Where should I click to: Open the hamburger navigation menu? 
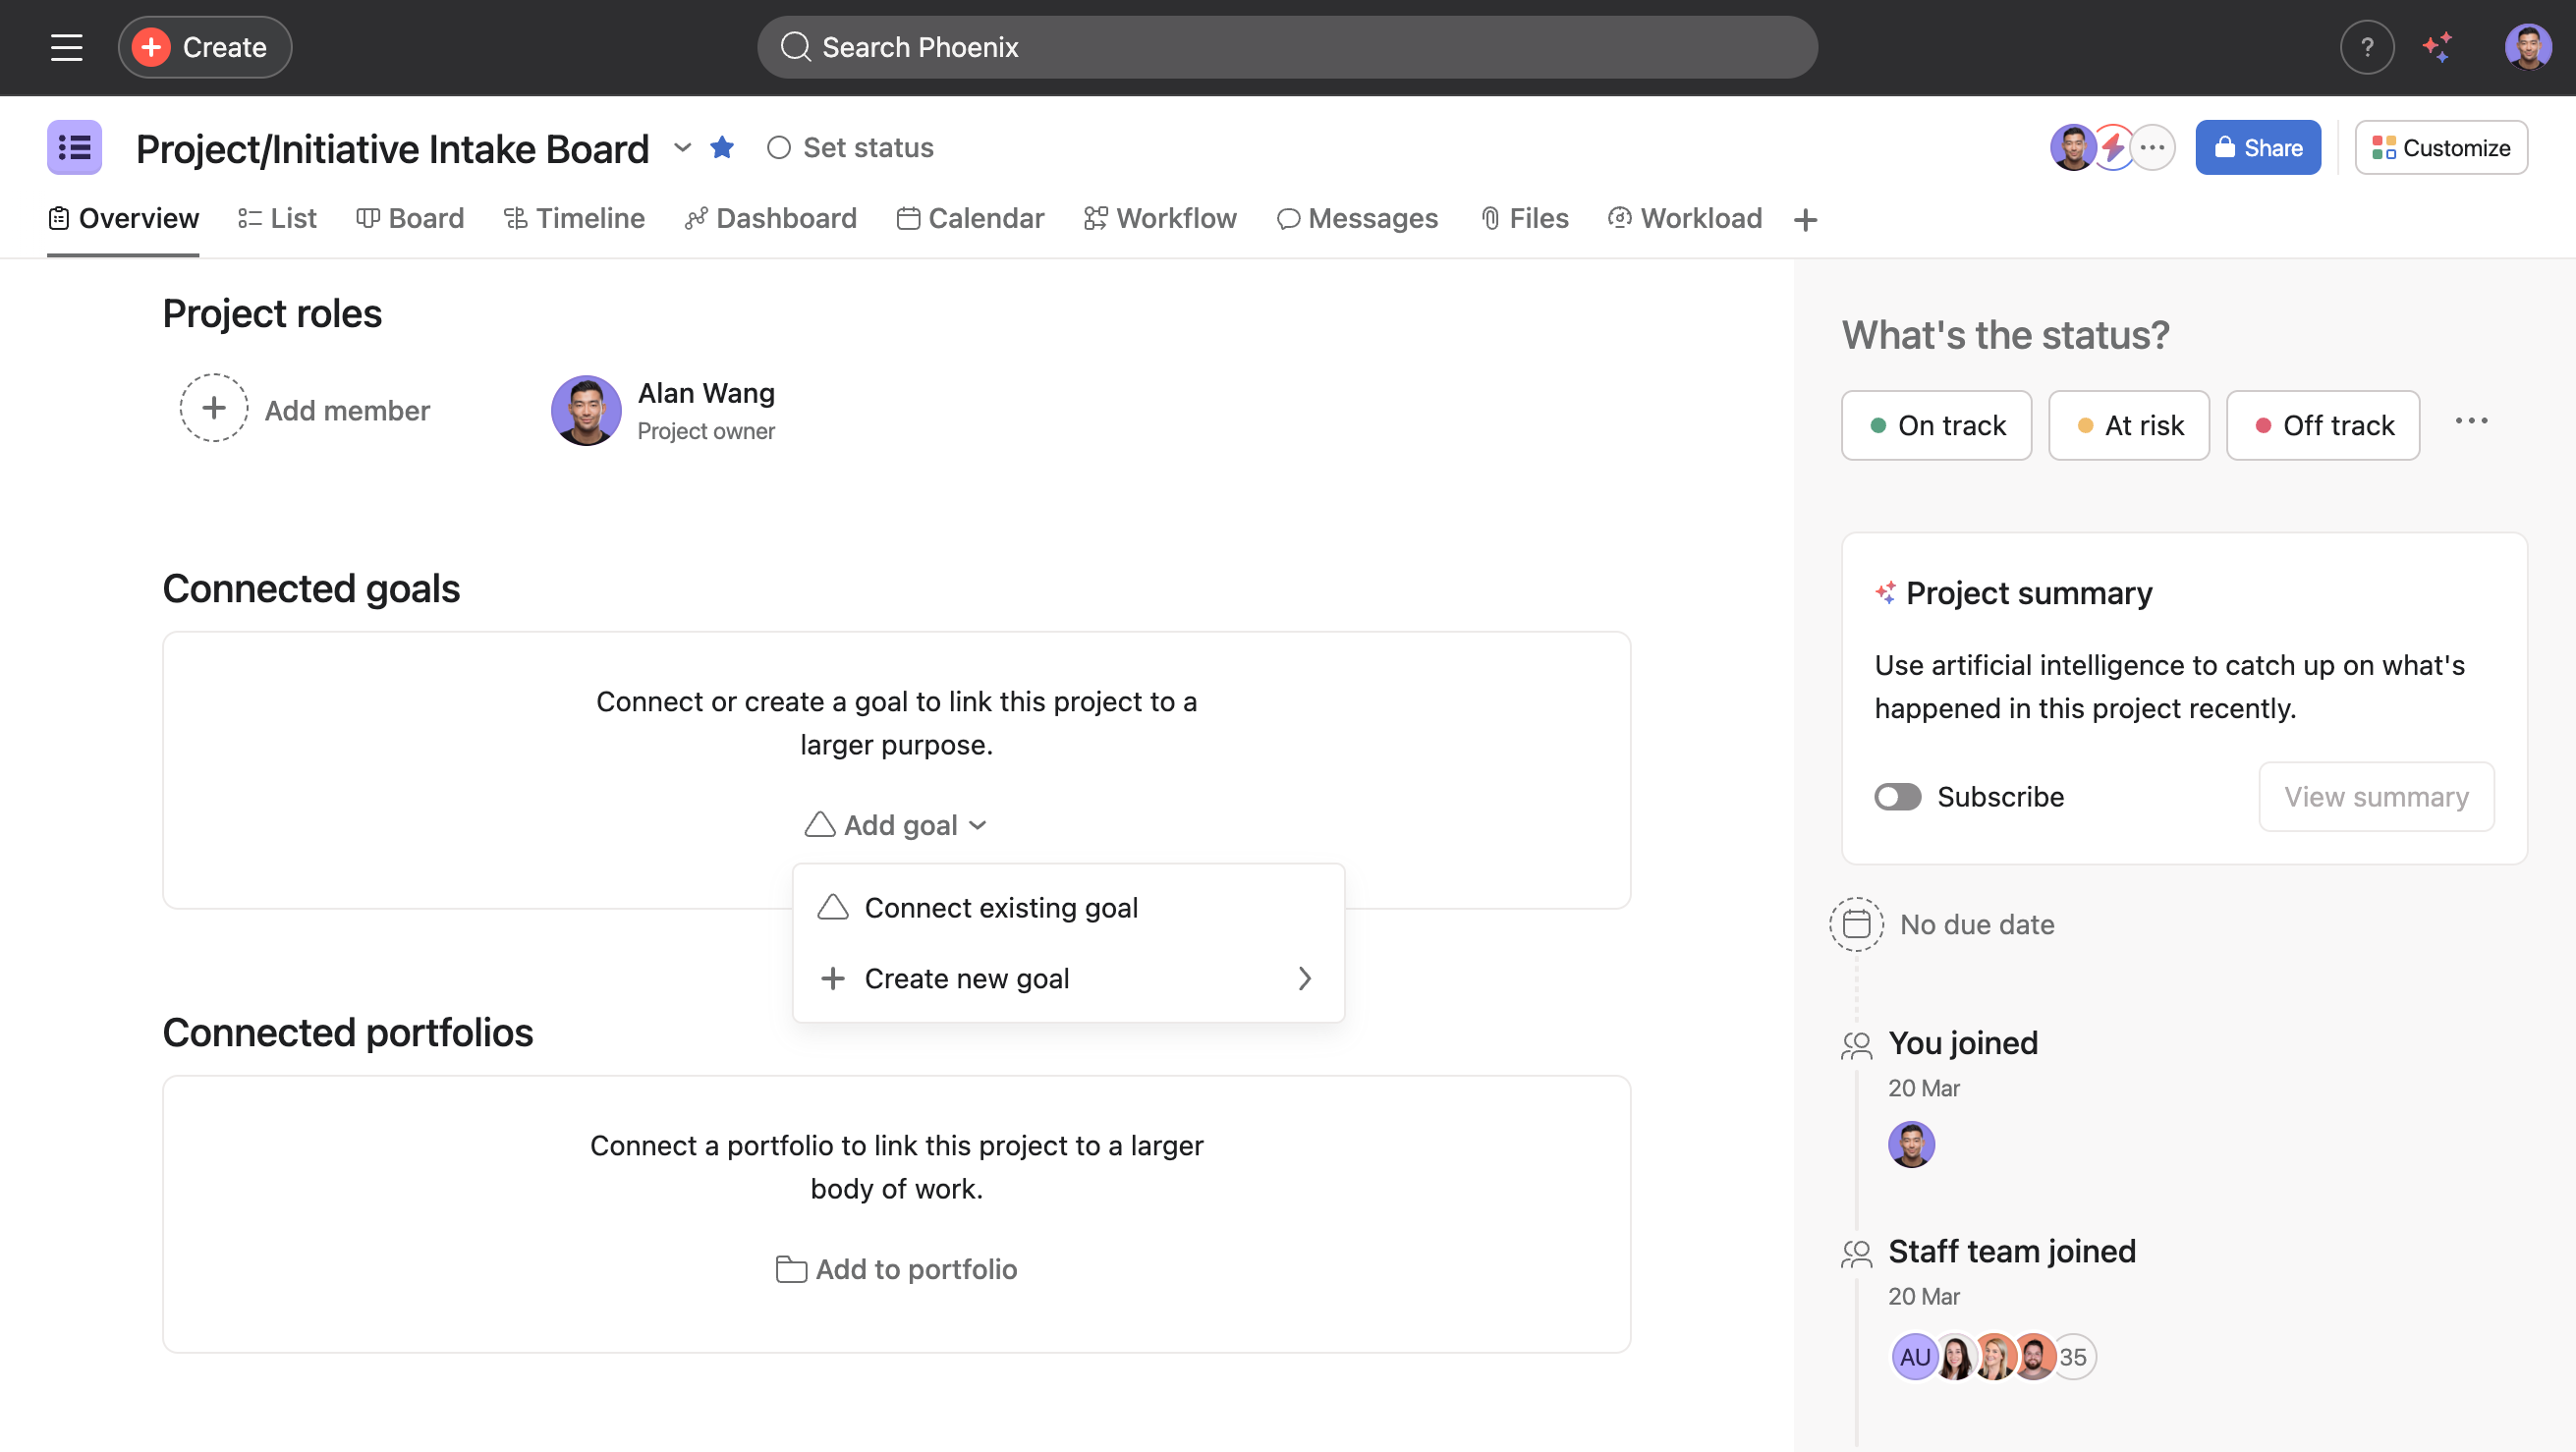(x=66, y=47)
